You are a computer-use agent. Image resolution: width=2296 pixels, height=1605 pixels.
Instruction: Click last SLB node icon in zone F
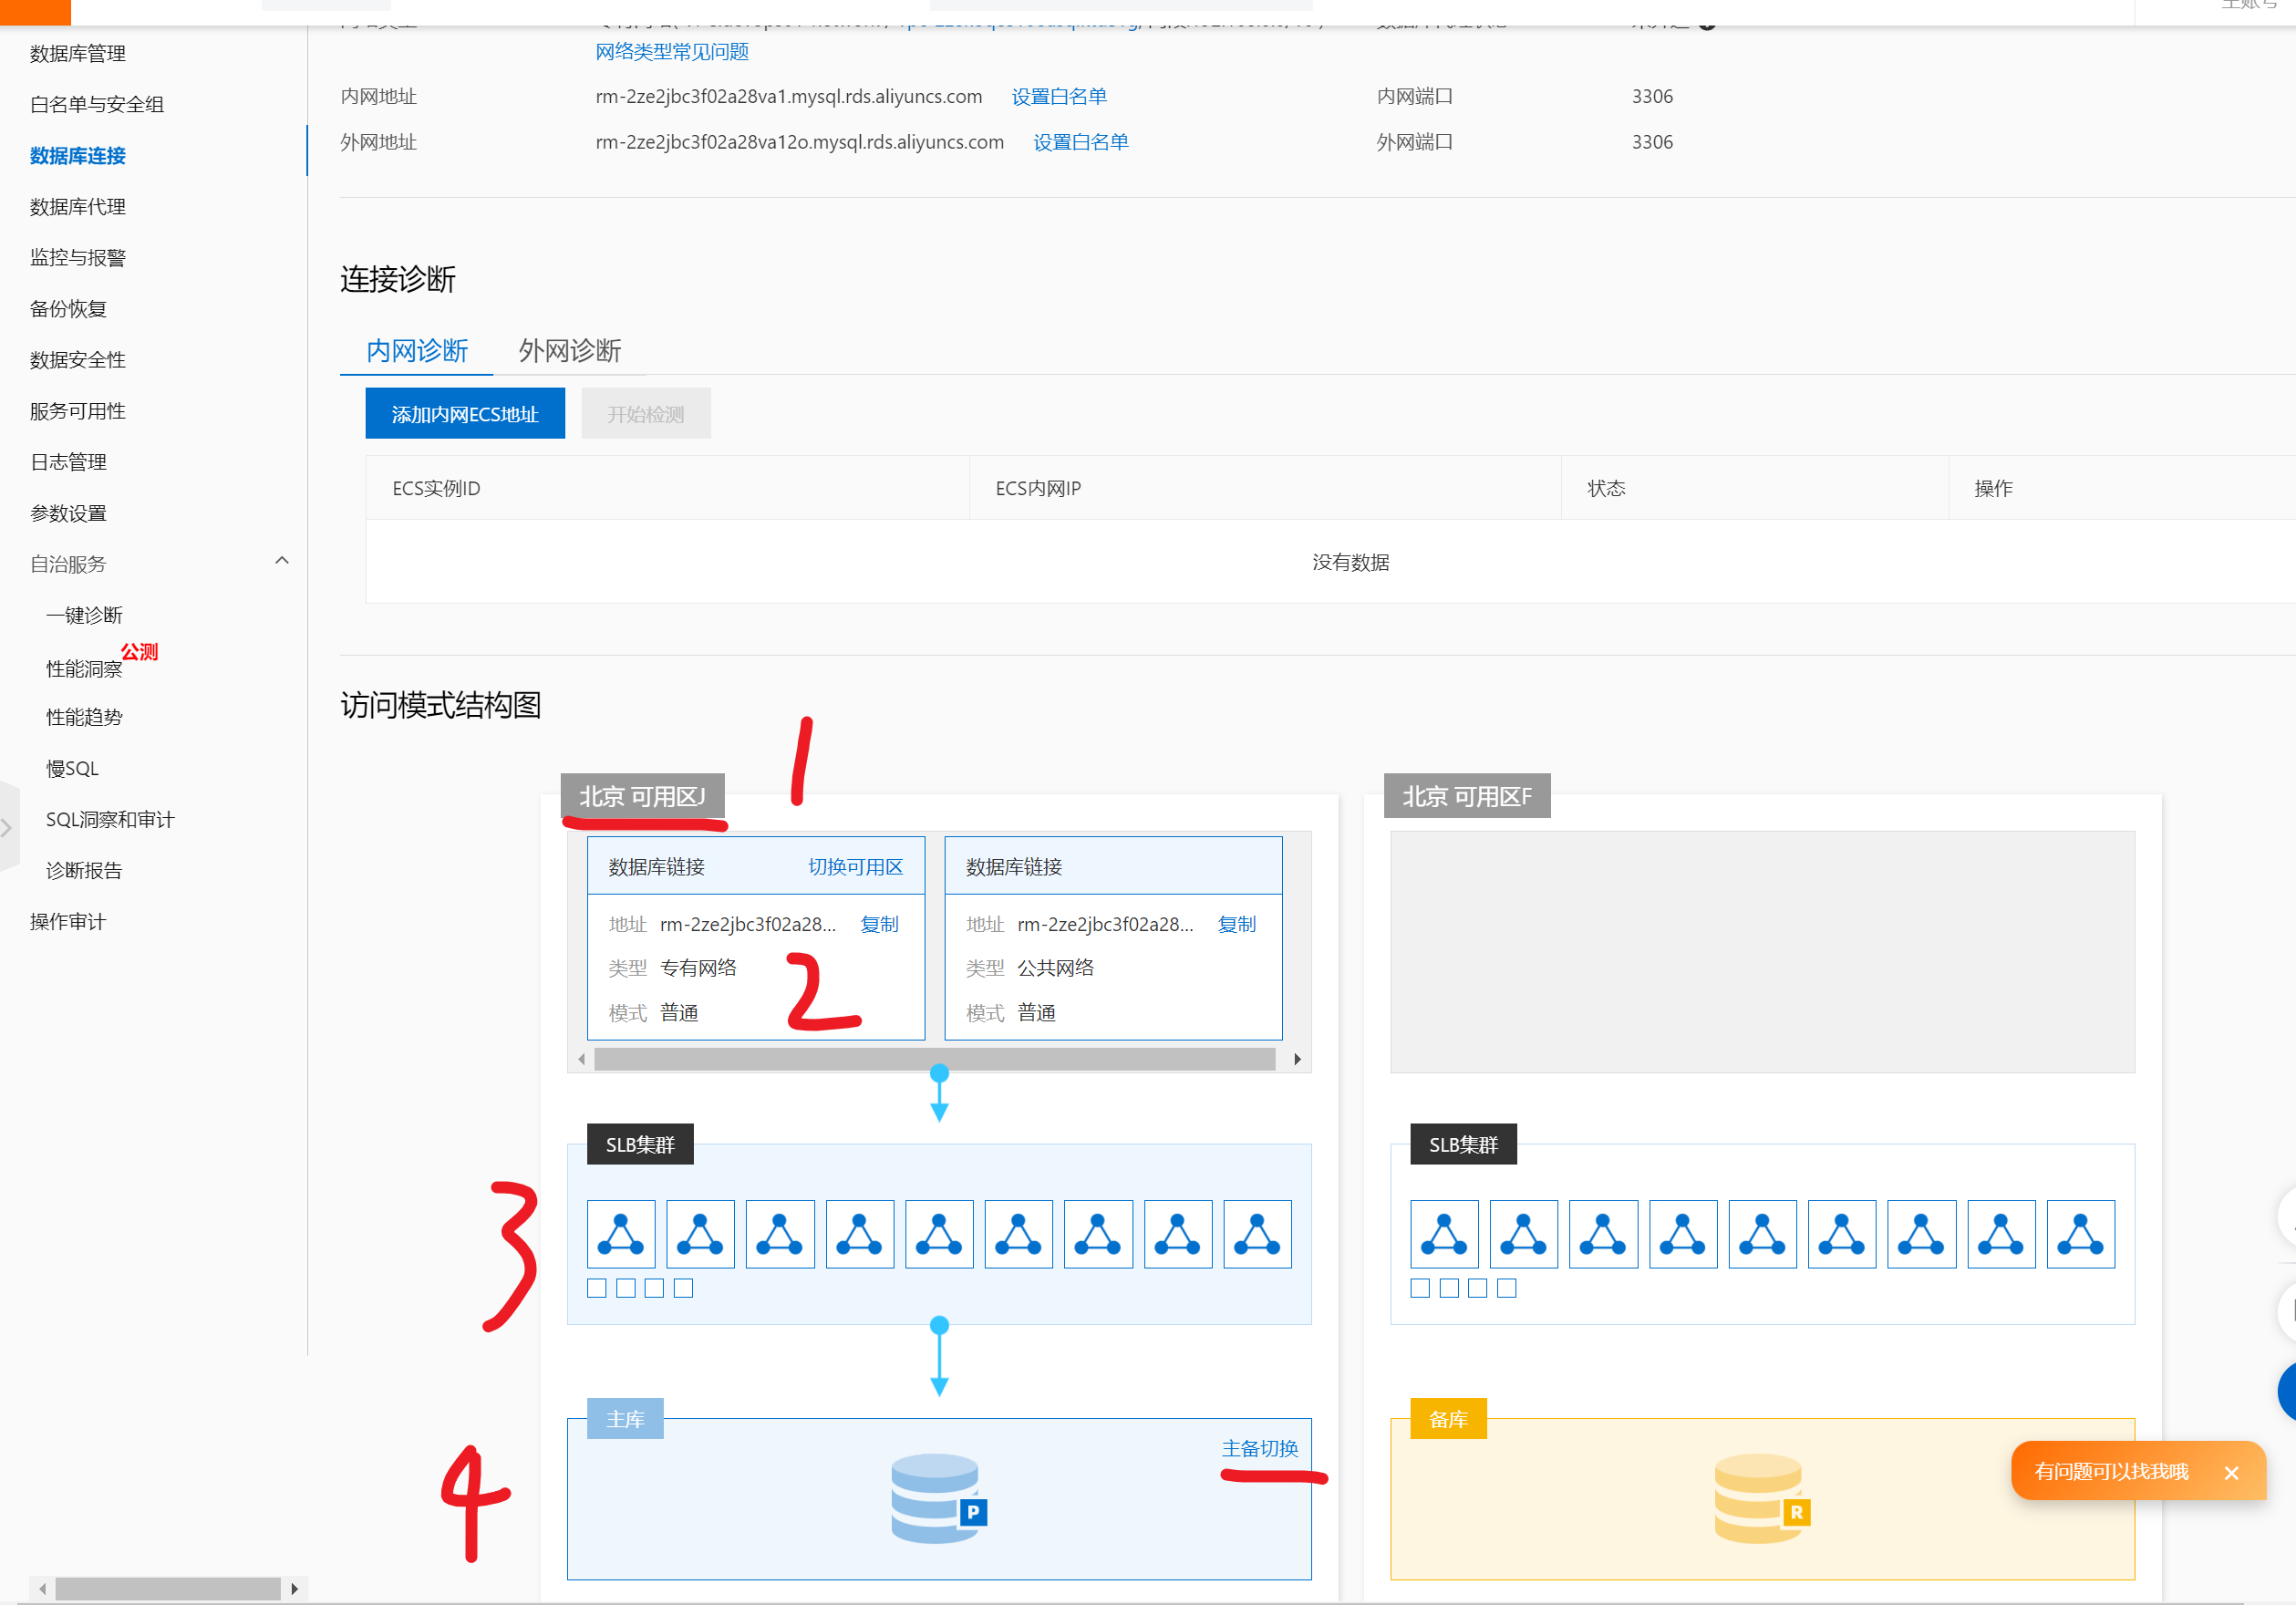pyautogui.click(x=2080, y=1234)
